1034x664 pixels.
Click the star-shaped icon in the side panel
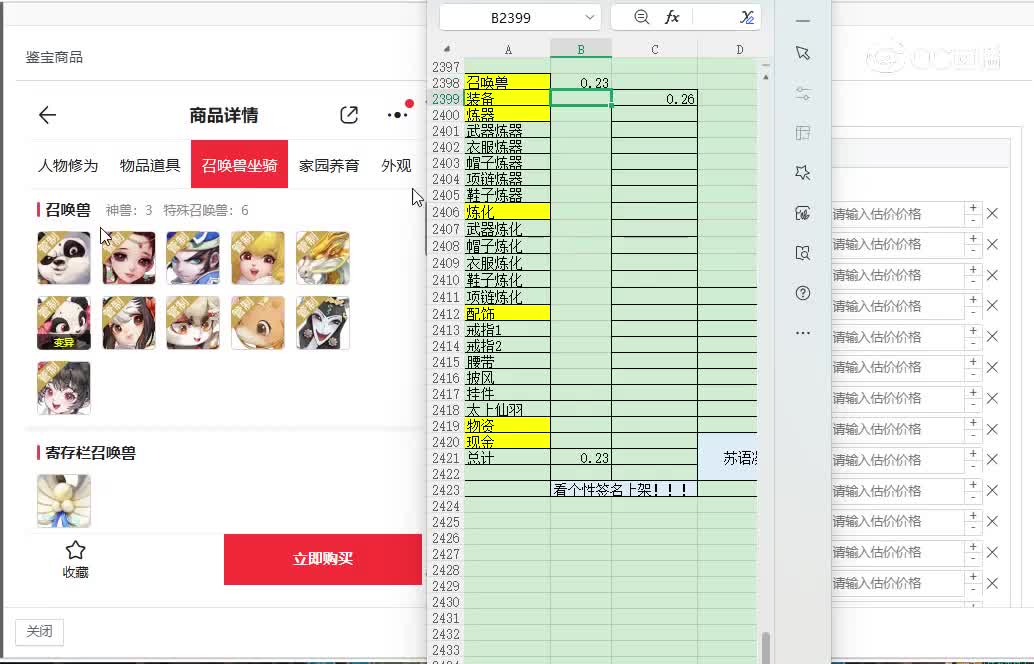click(x=803, y=173)
